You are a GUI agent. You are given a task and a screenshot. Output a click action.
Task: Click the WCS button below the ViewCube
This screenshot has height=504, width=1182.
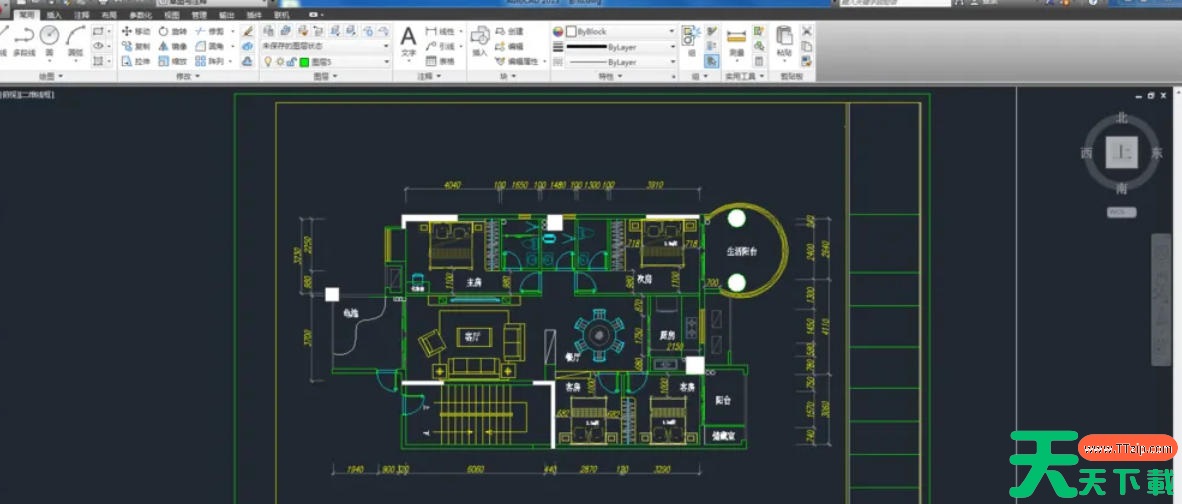coord(1121,212)
